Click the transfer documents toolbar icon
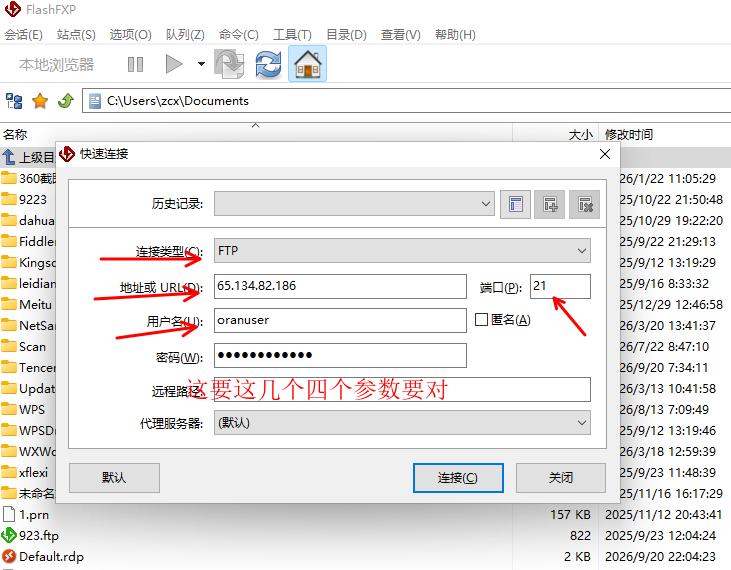 (x=229, y=64)
